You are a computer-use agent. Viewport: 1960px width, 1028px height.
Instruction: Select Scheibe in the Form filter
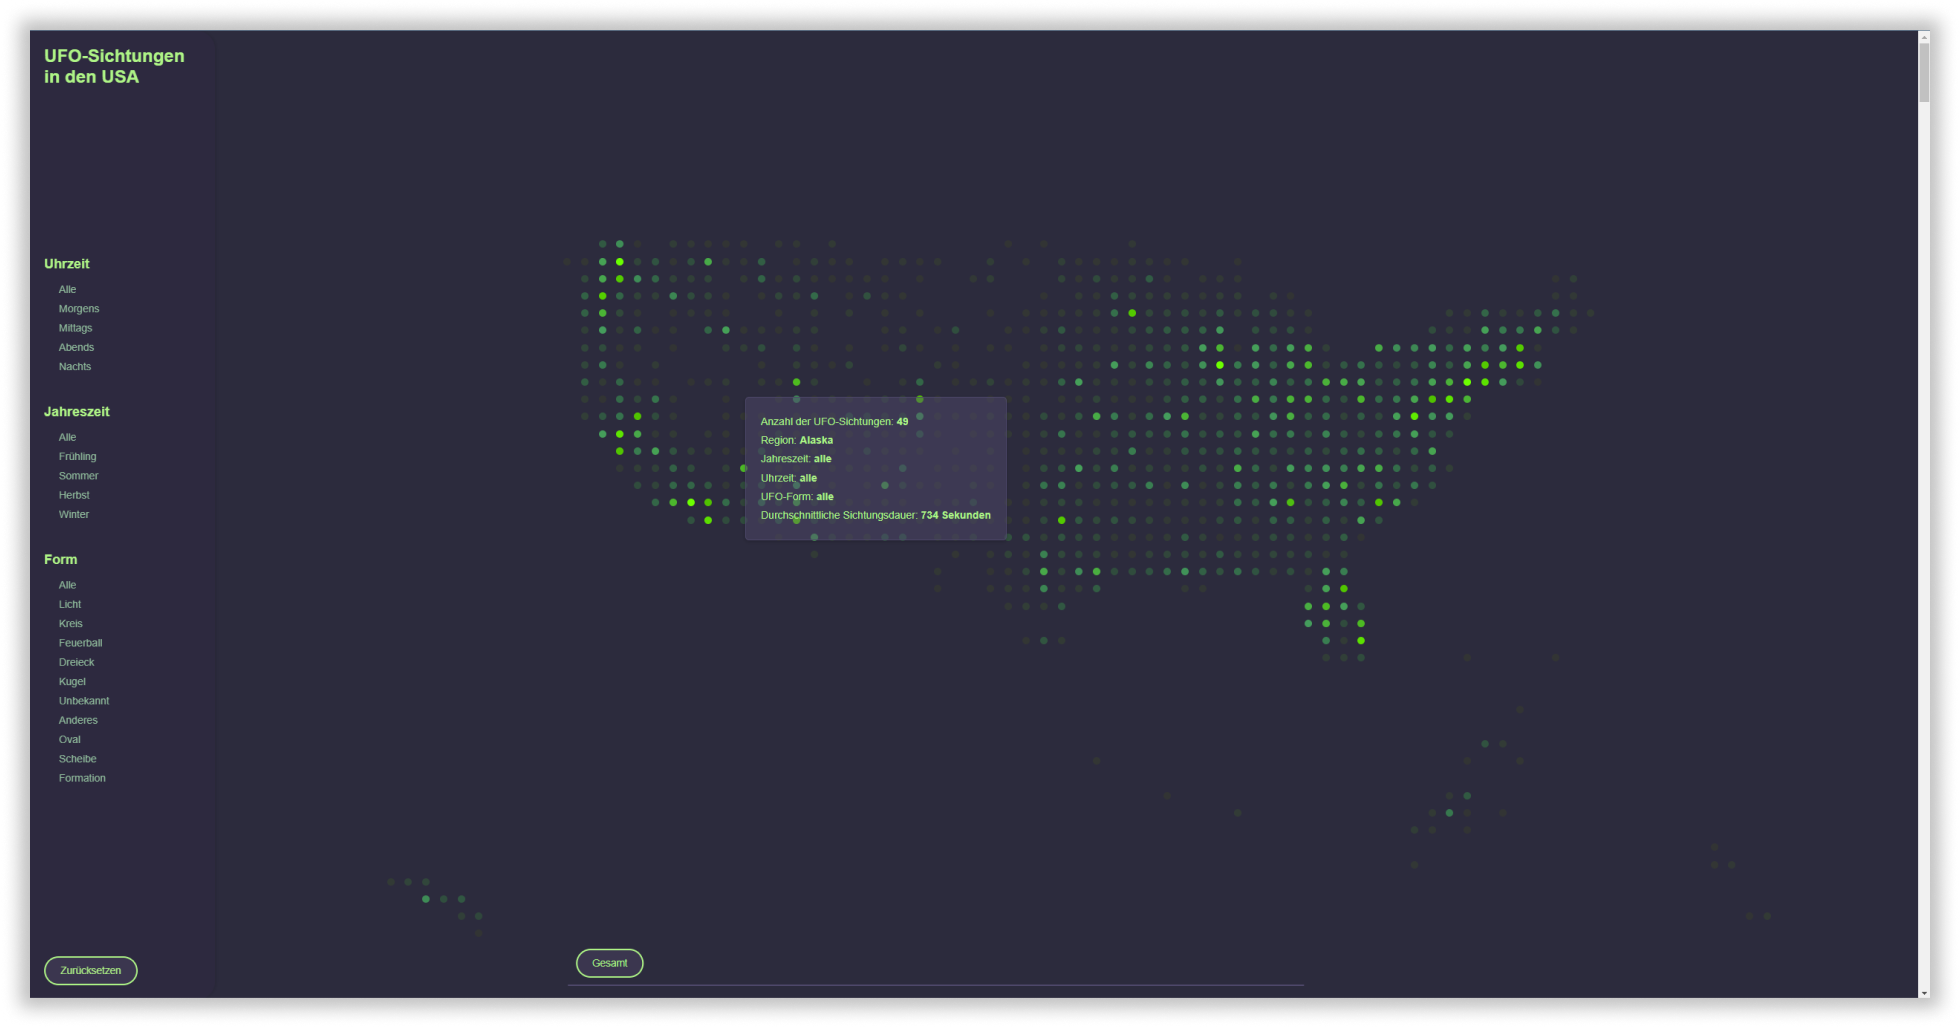[77, 759]
